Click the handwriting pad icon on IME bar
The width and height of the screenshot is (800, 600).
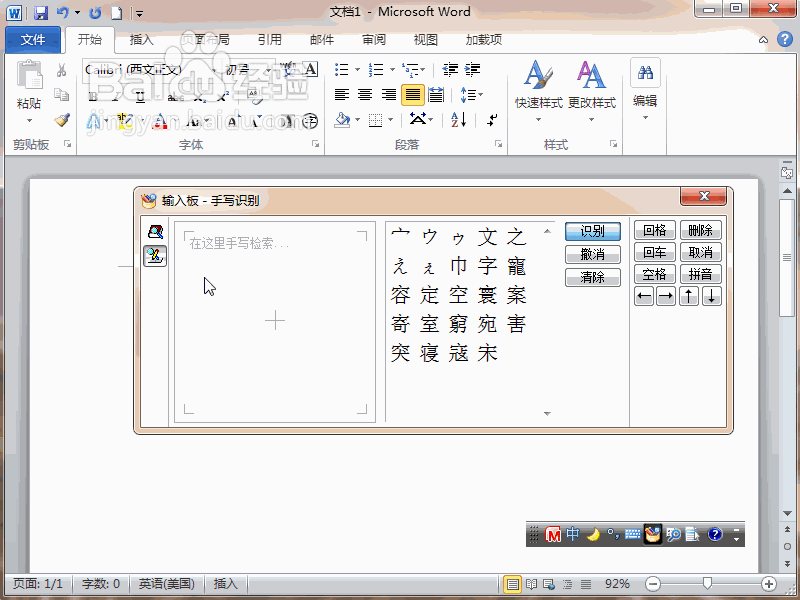[653, 534]
